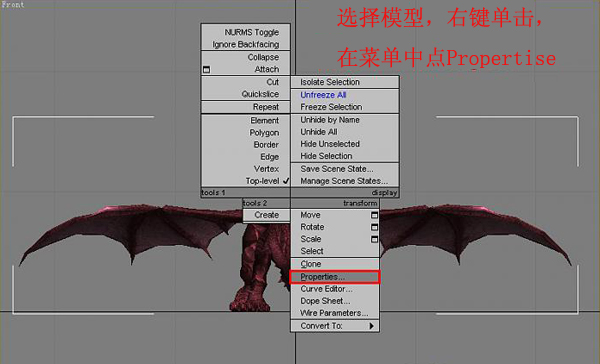This screenshot has height=364, width=600.
Task: Open Manage Scene States dialog
Action: pos(344,181)
